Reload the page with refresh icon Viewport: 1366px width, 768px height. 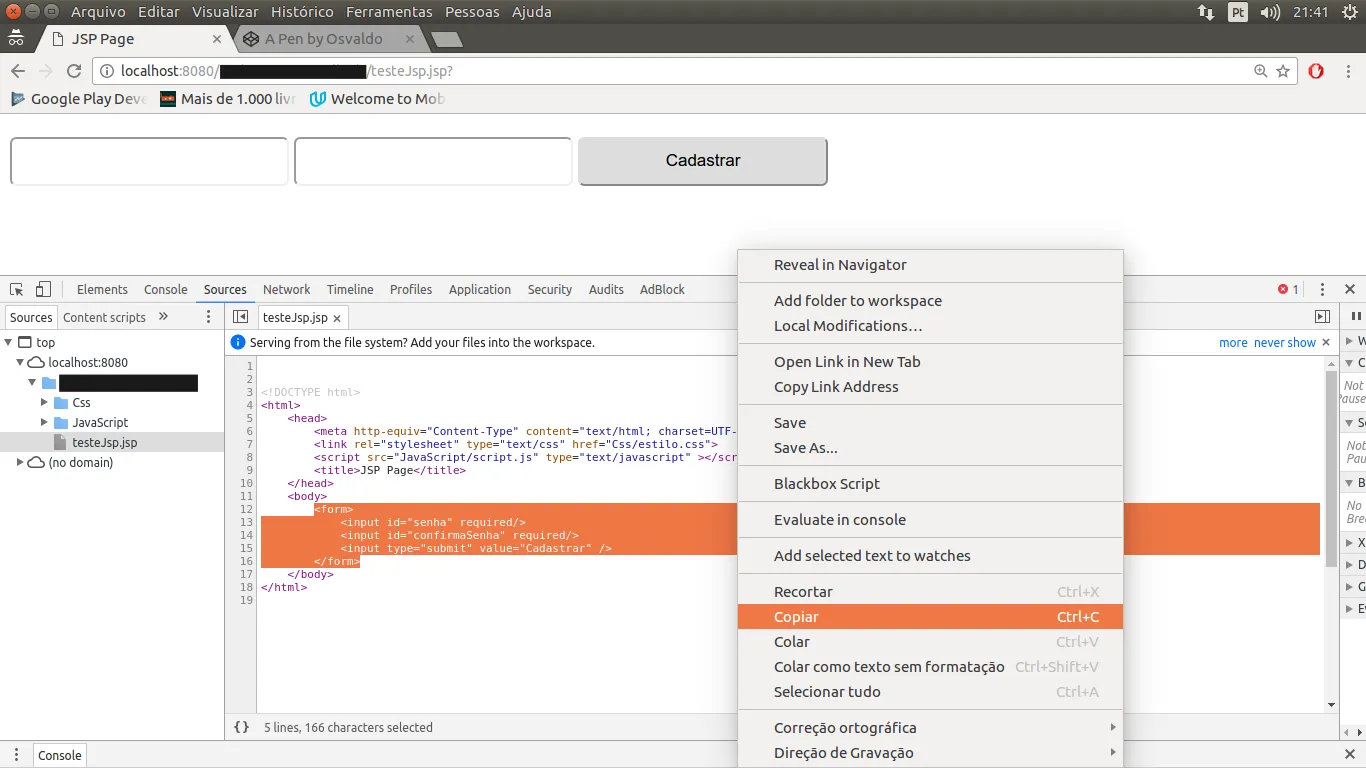click(73, 71)
